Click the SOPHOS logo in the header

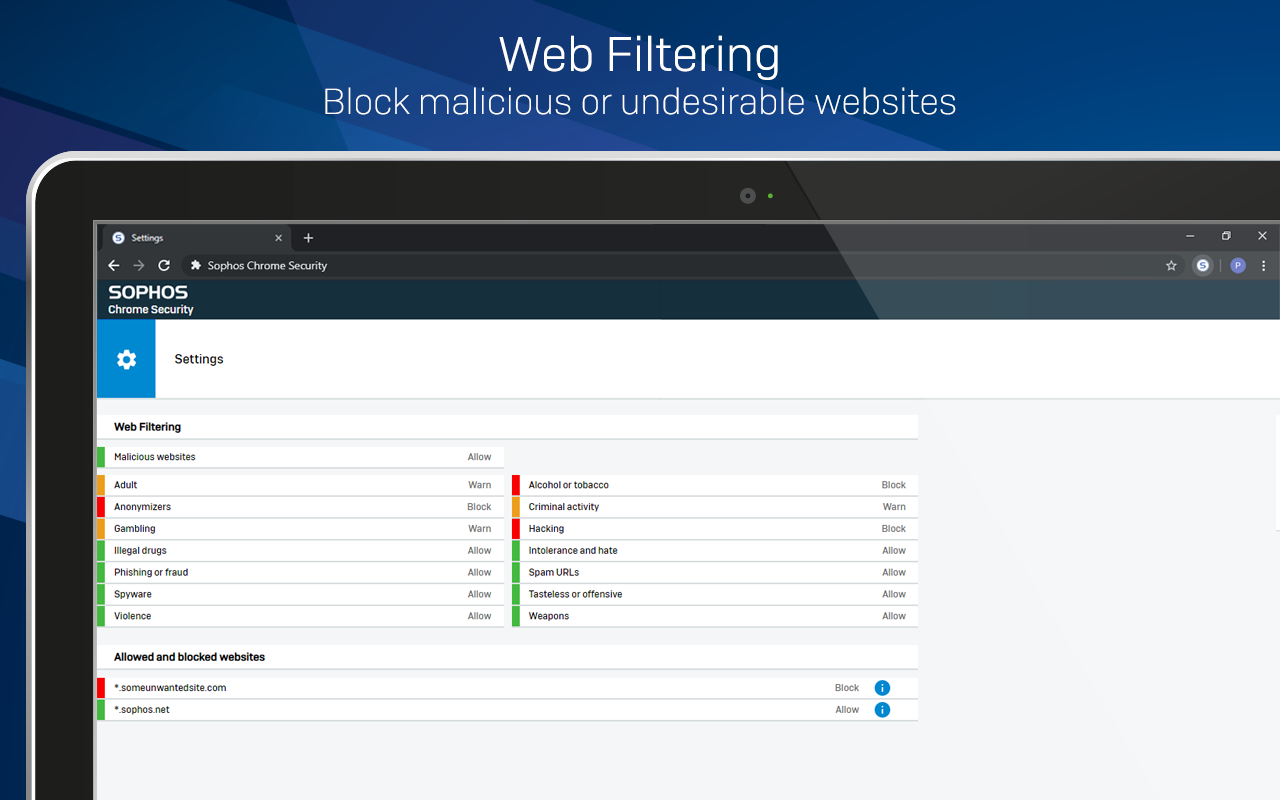(148, 293)
